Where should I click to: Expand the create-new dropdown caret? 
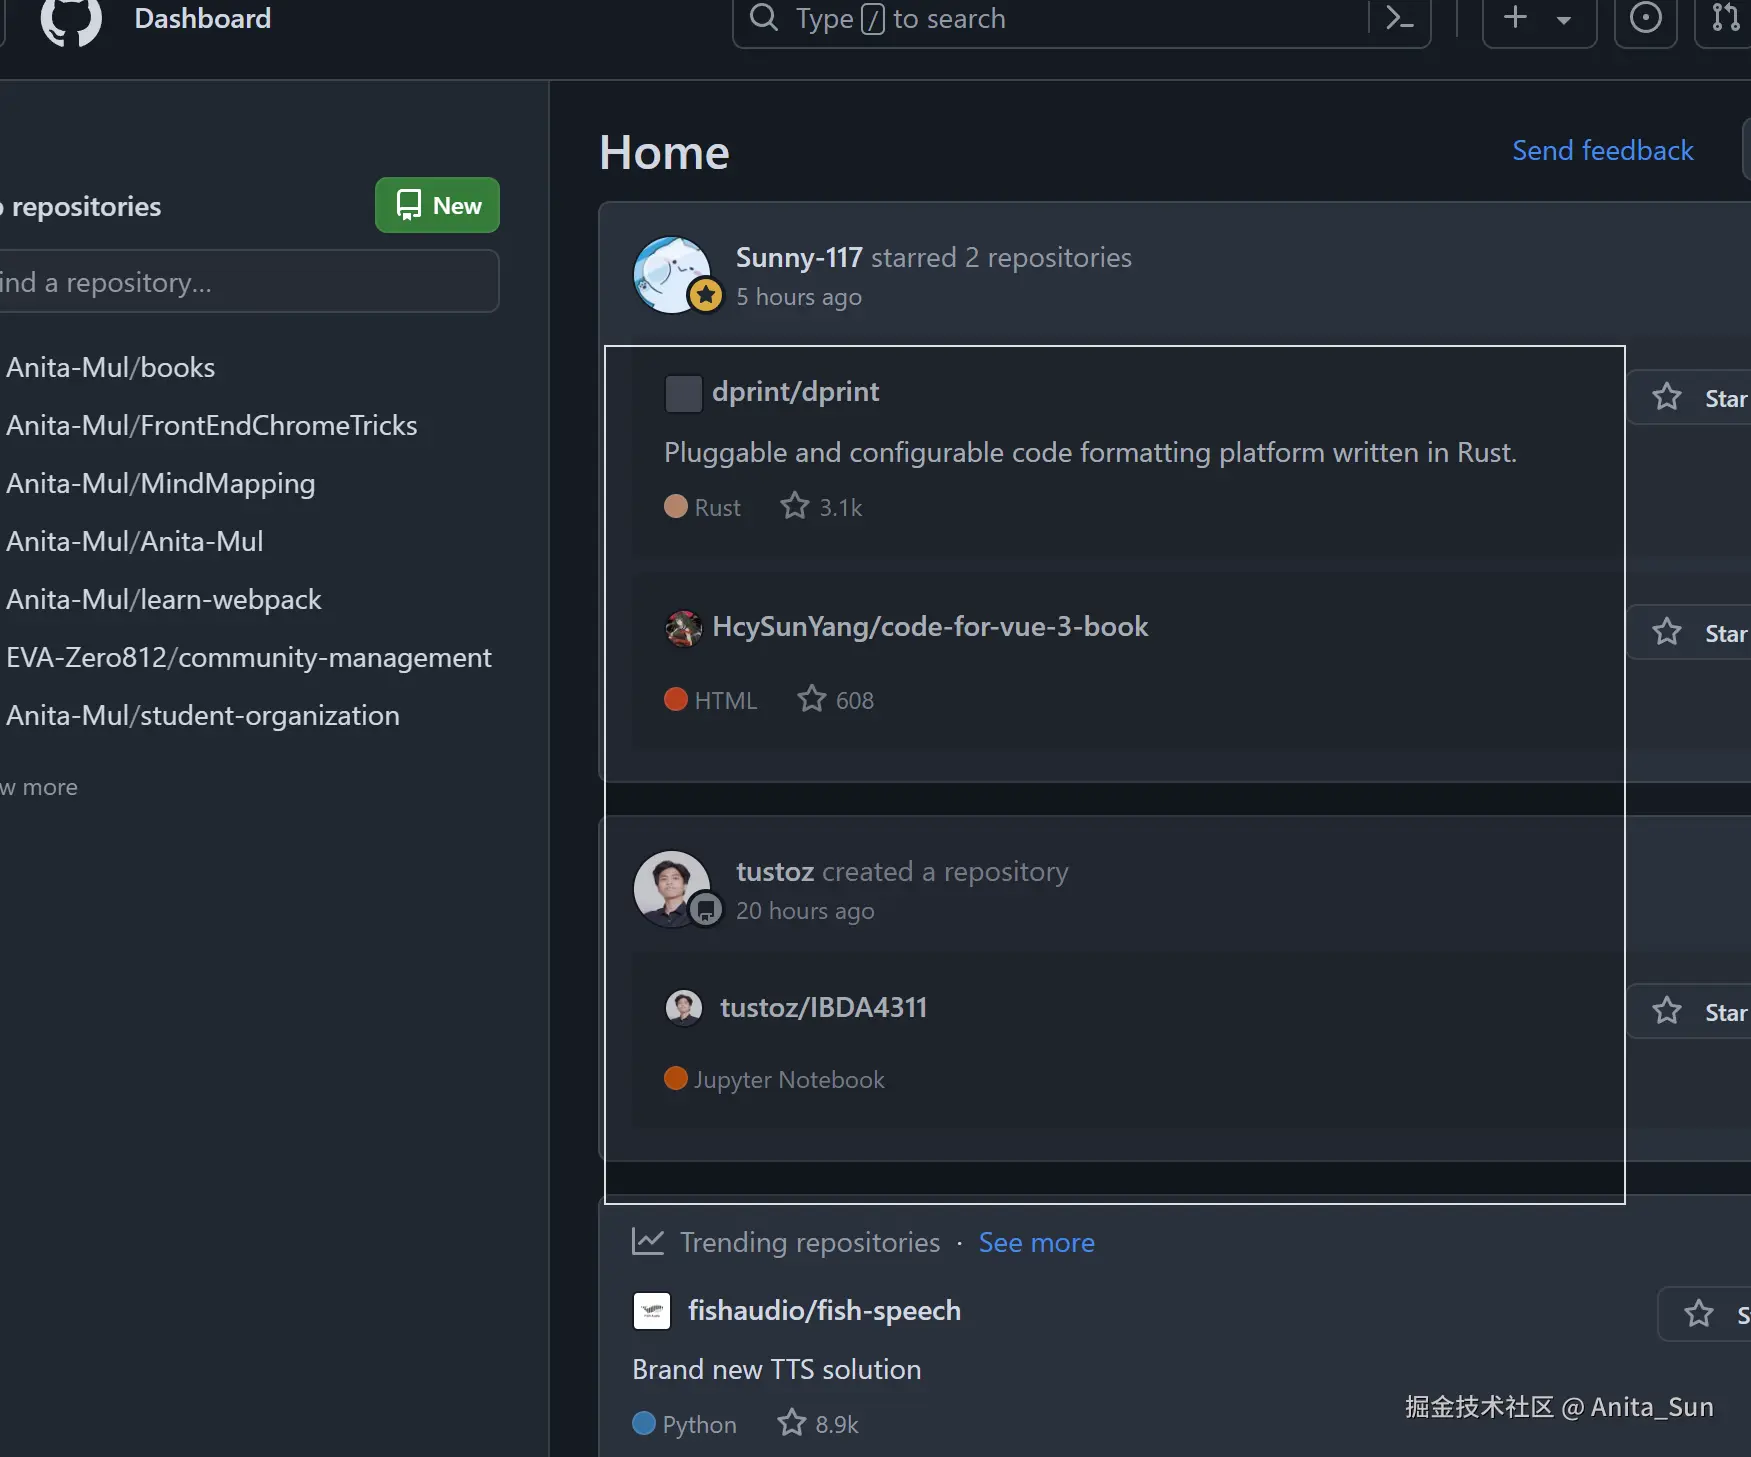pos(1564,19)
